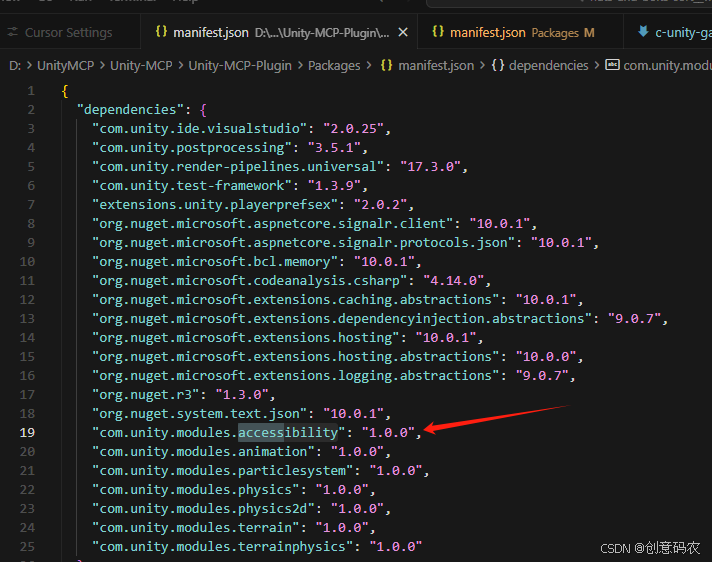
Task: Click opening brace on line 1
Action: [x=65, y=91]
